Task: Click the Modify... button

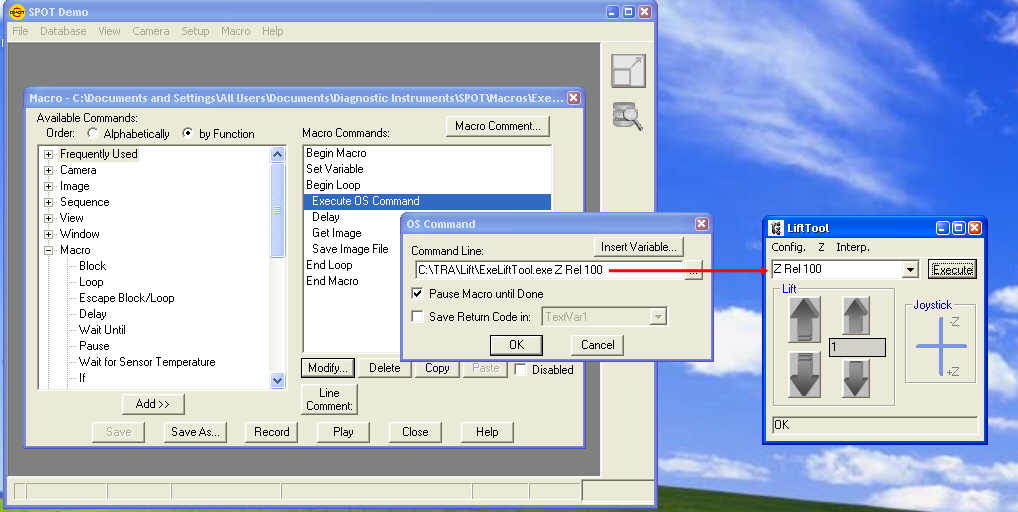Action: click(x=327, y=368)
